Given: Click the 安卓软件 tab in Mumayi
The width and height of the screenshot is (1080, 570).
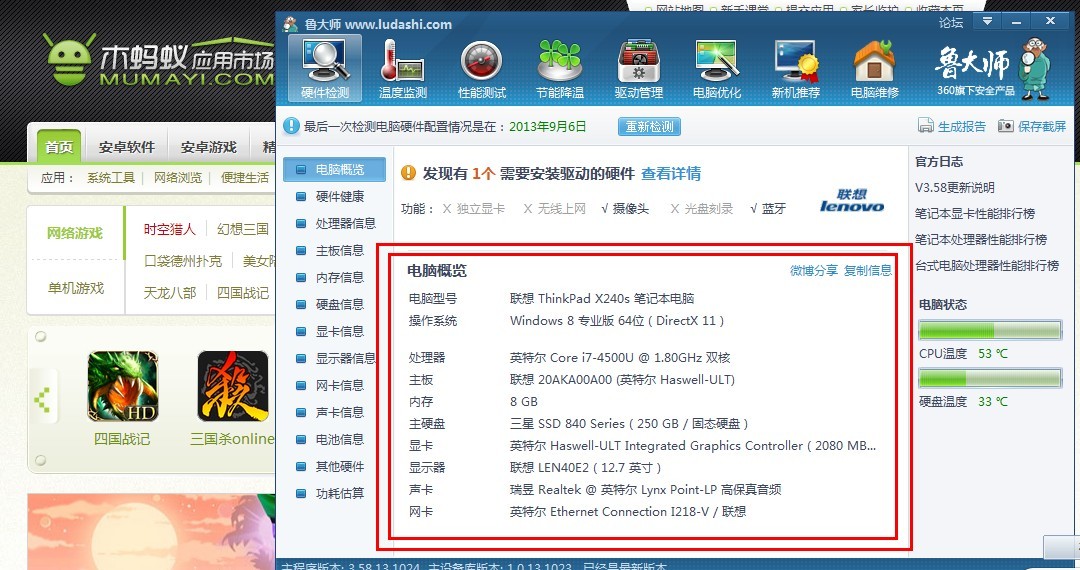Looking at the screenshot, I should point(127,147).
